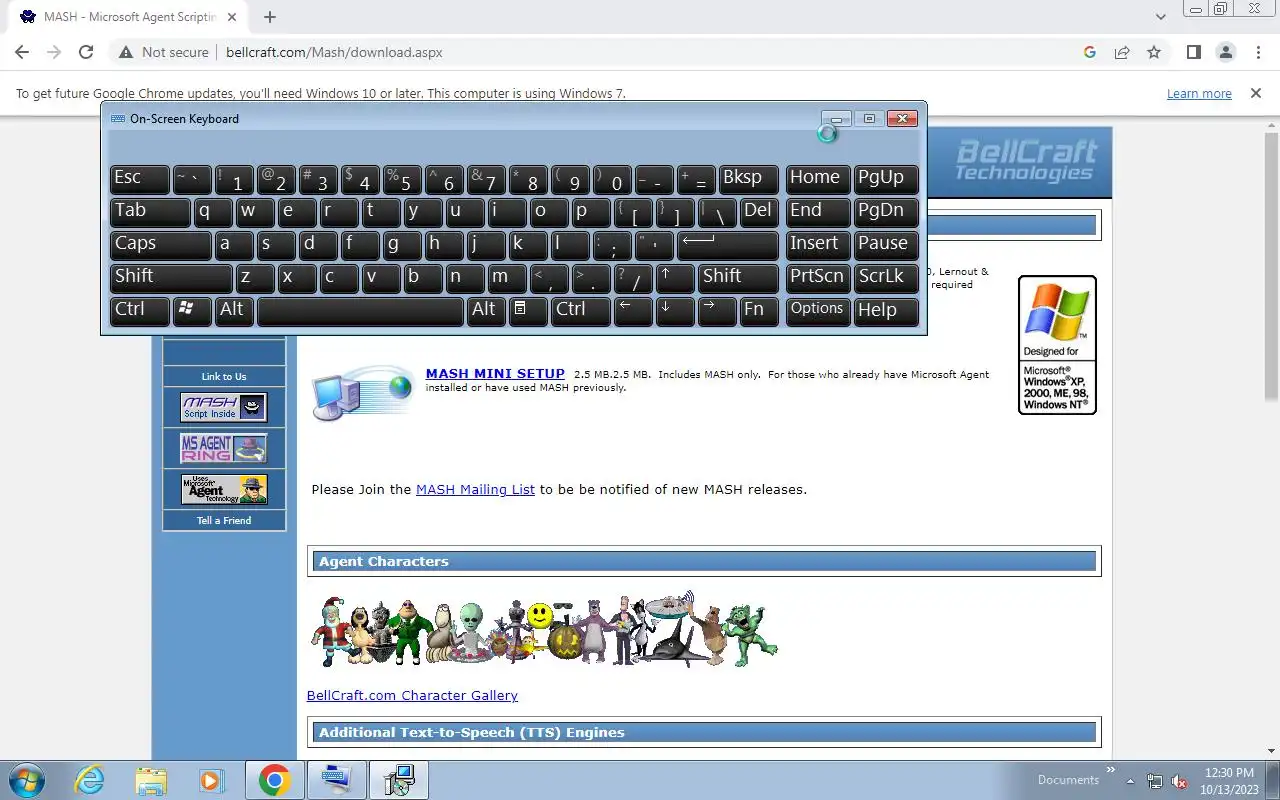Toggle Chrome side panel icon

pos(1194,52)
